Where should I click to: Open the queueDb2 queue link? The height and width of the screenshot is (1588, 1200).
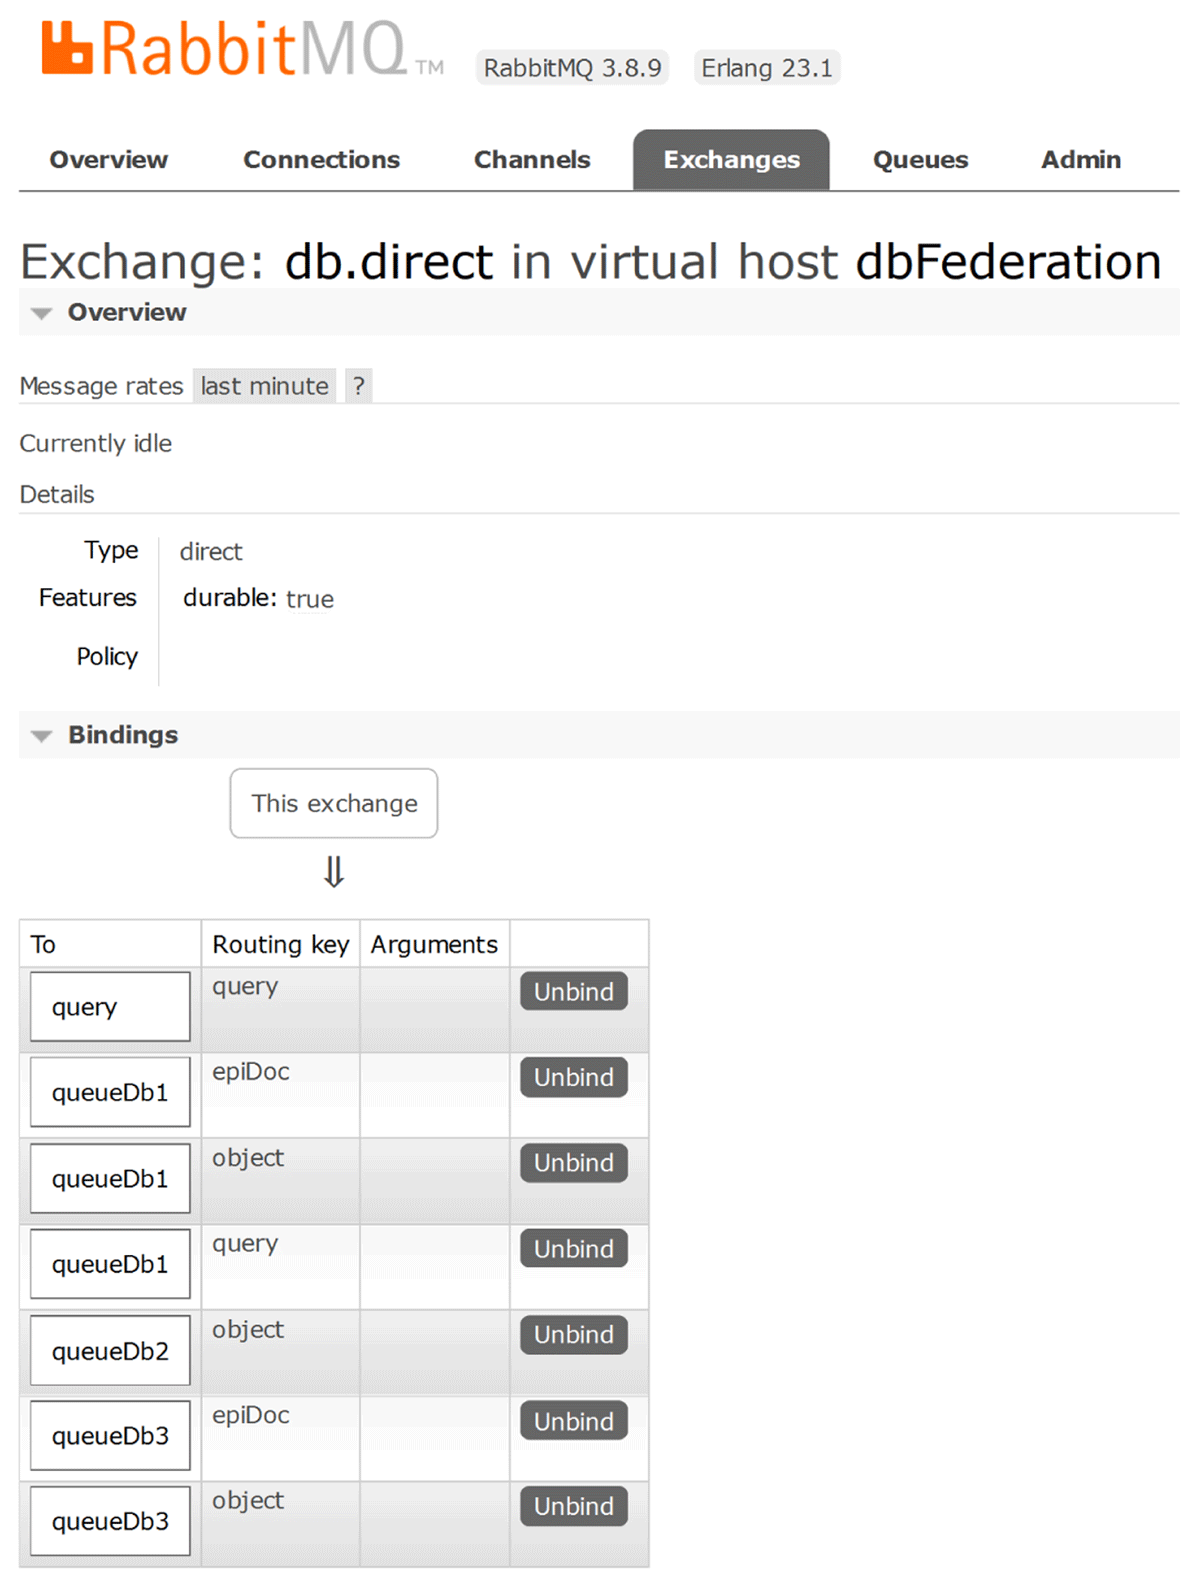click(x=110, y=1350)
